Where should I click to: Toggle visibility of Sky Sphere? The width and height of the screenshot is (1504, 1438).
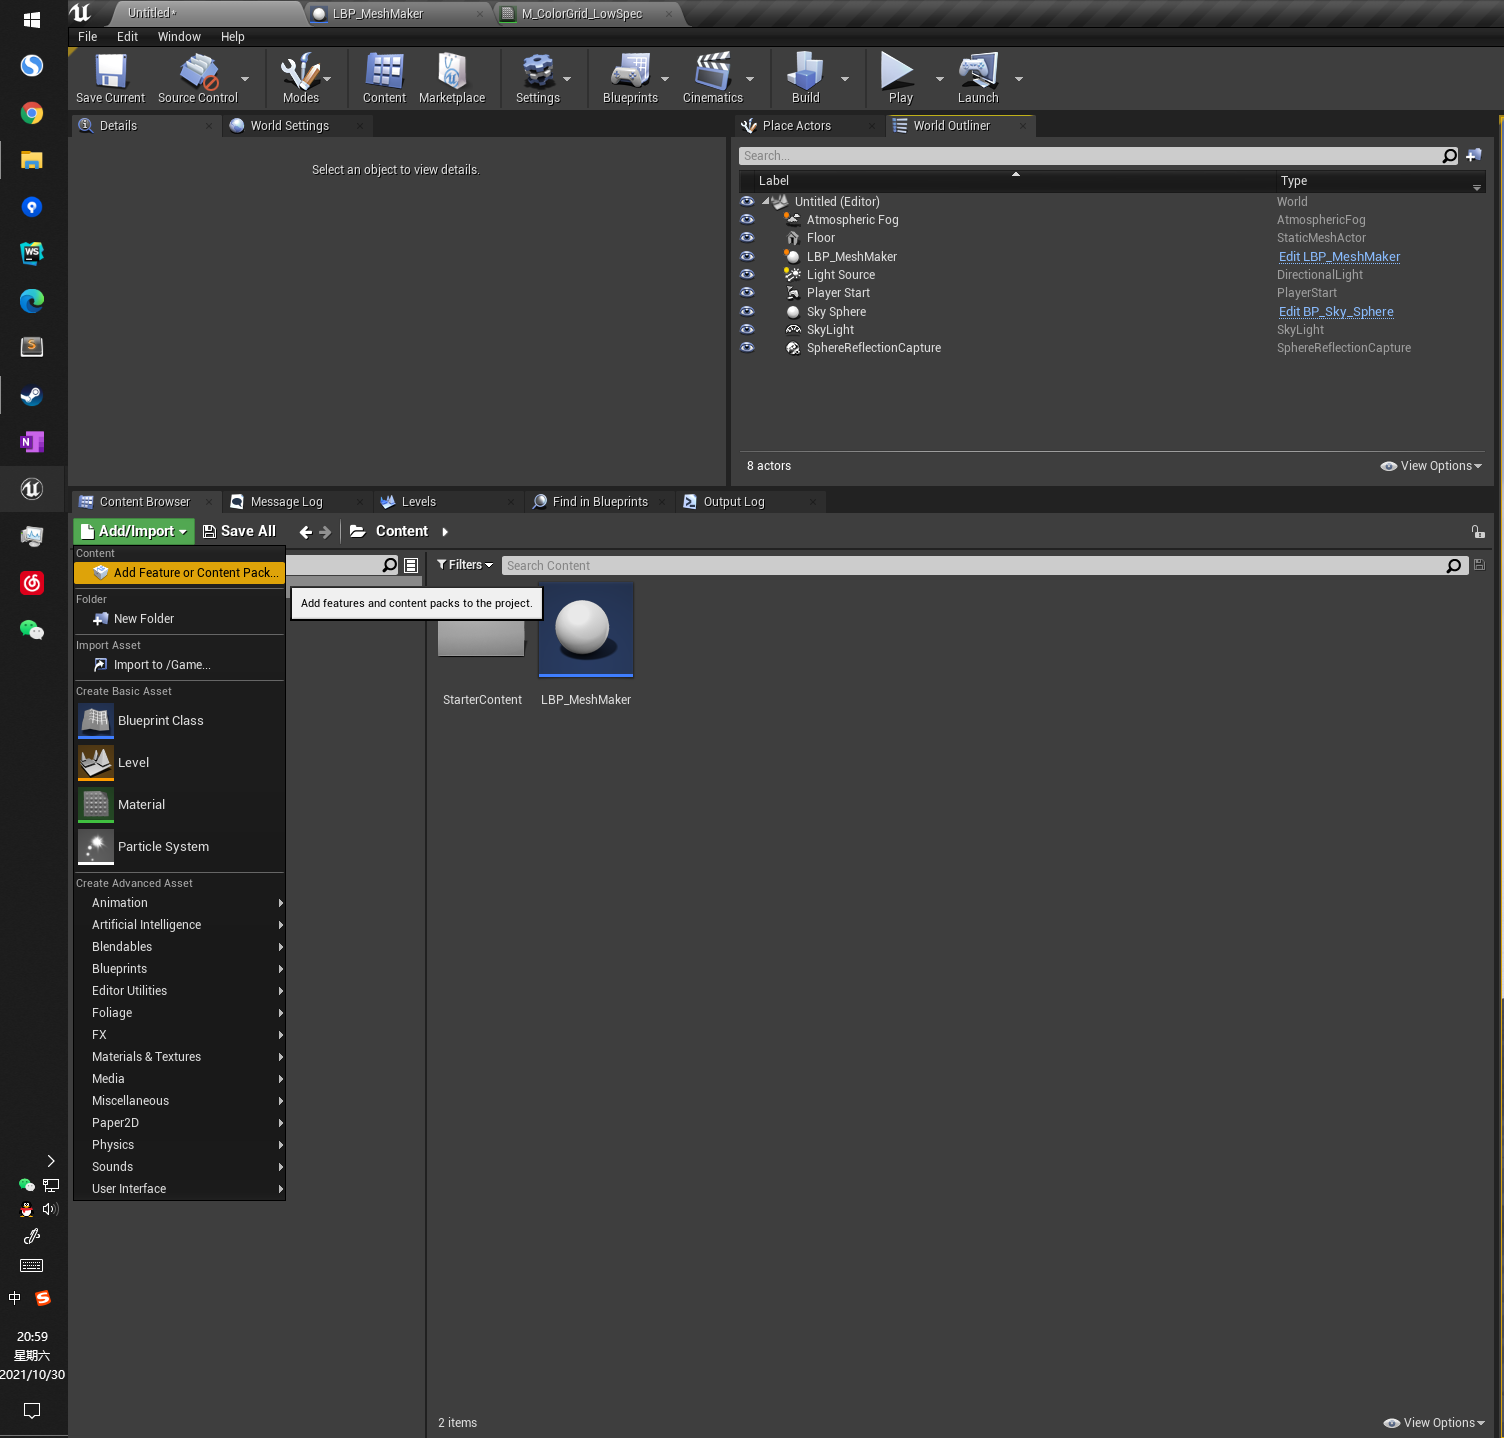click(x=747, y=311)
